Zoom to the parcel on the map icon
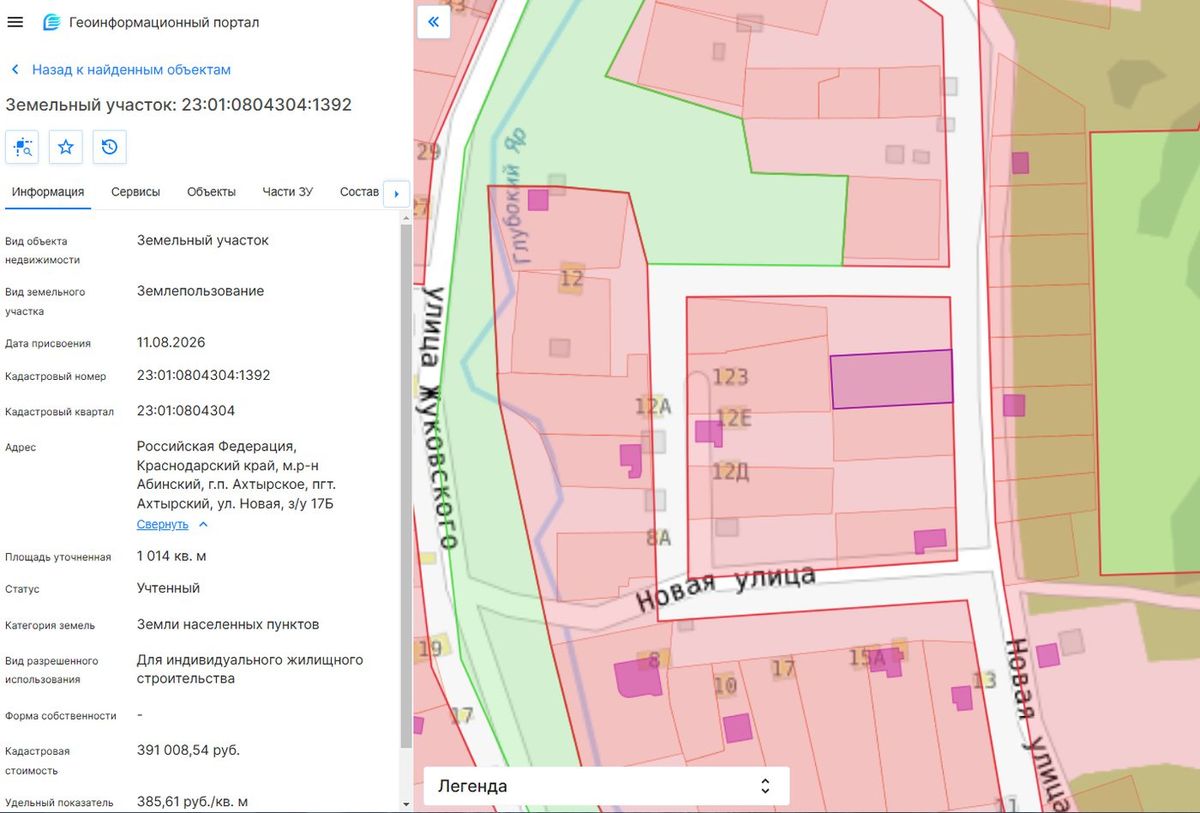 point(22,147)
